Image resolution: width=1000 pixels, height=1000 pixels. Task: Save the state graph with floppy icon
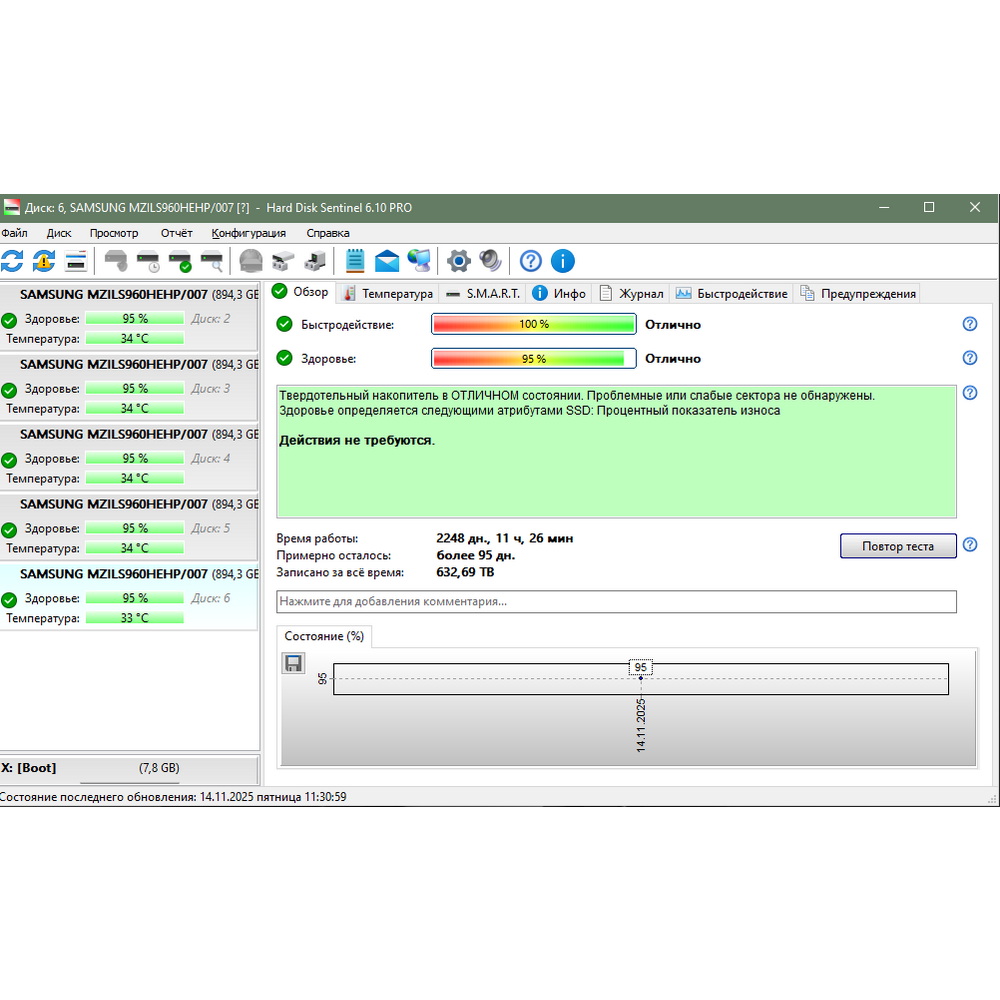(293, 663)
